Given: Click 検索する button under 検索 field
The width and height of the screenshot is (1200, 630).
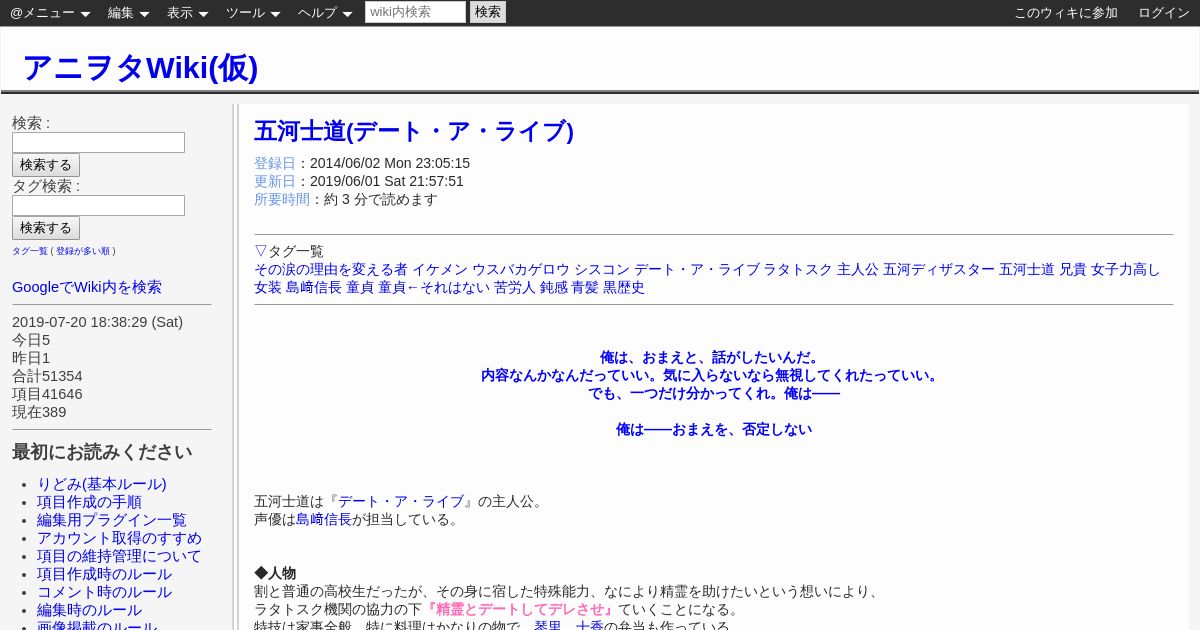Looking at the screenshot, I should point(46,165).
